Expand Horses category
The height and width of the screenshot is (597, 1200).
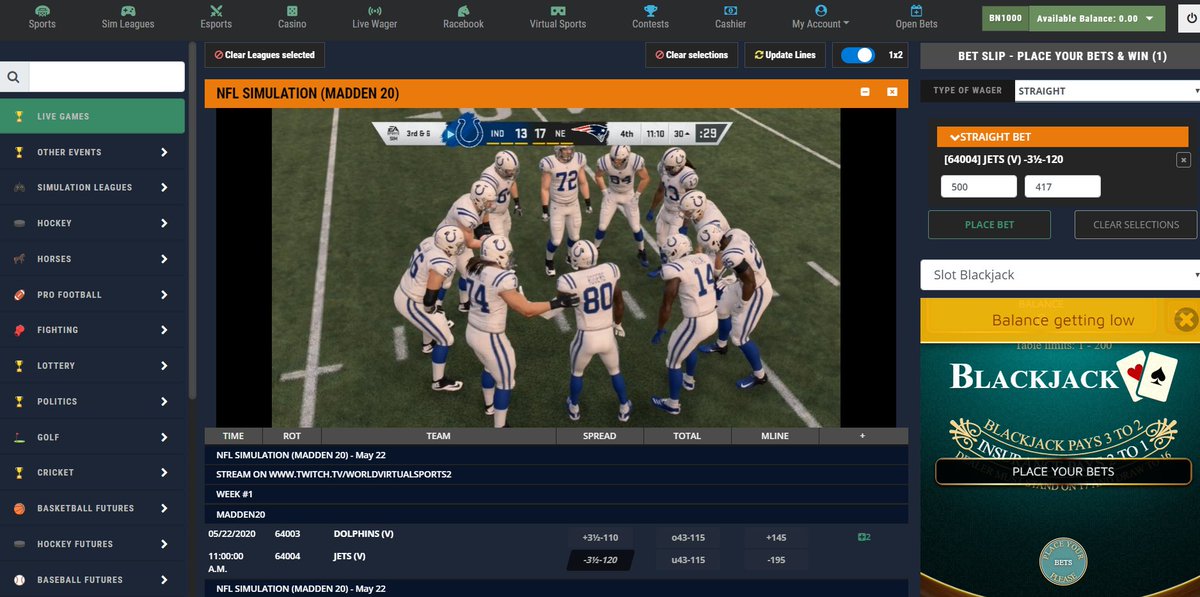pyautogui.click(x=93, y=259)
